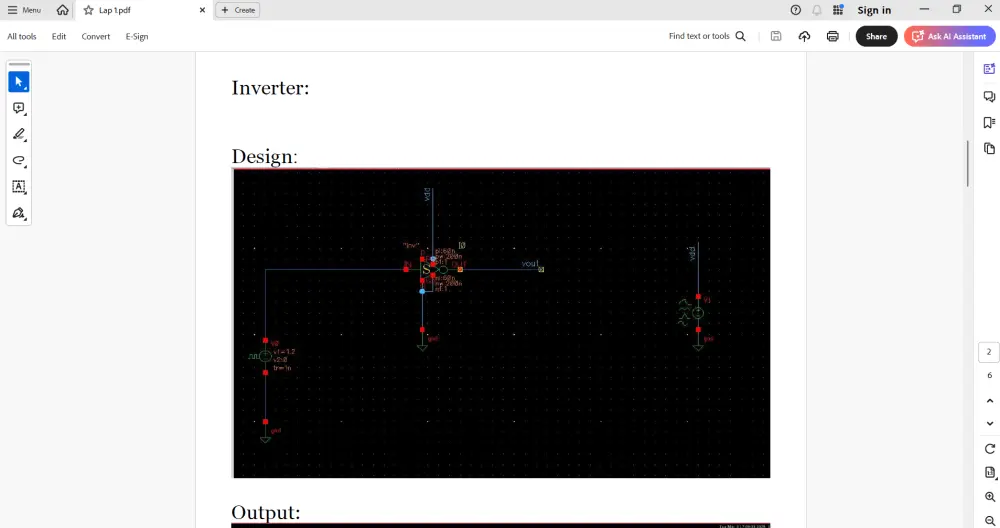1000x528 pixels.
Task: Close the Lap 1.pdf tab
Action: (x=202, y=10)
